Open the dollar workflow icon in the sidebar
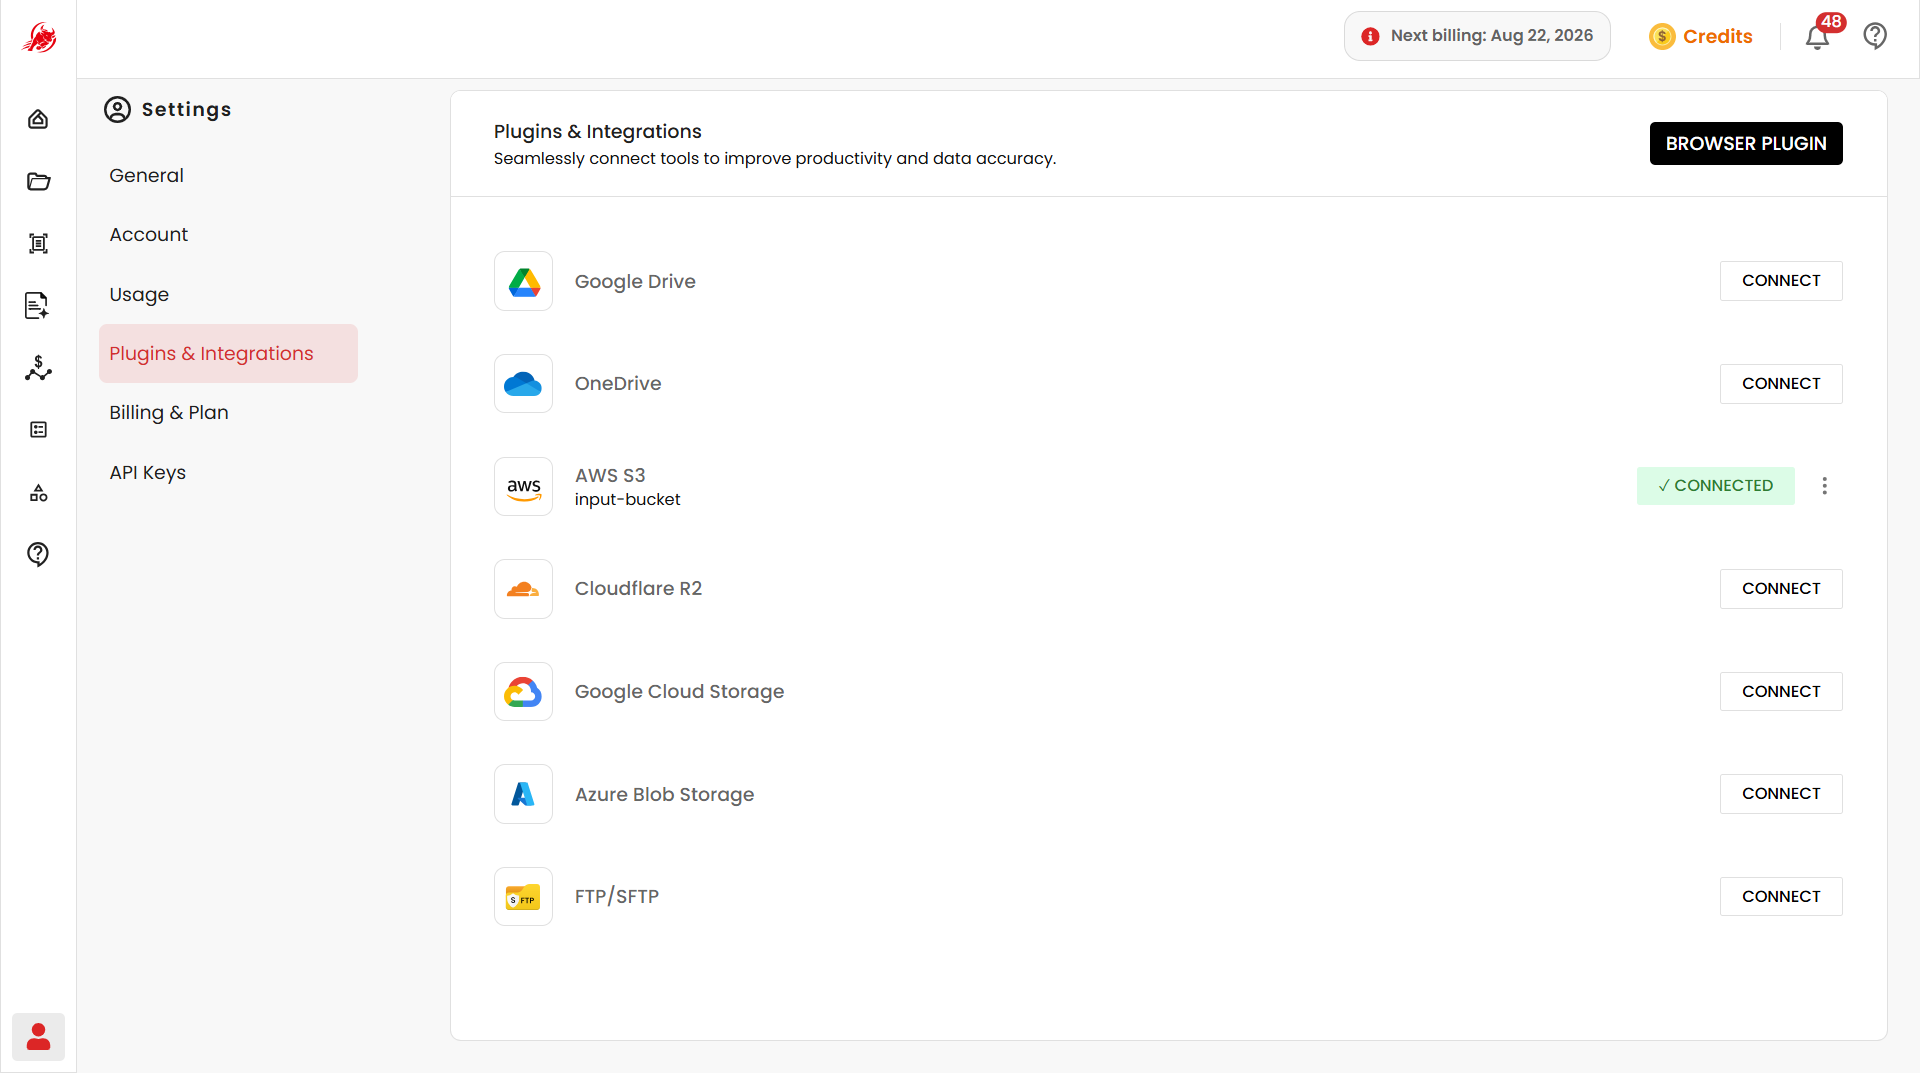 (38, 367)
